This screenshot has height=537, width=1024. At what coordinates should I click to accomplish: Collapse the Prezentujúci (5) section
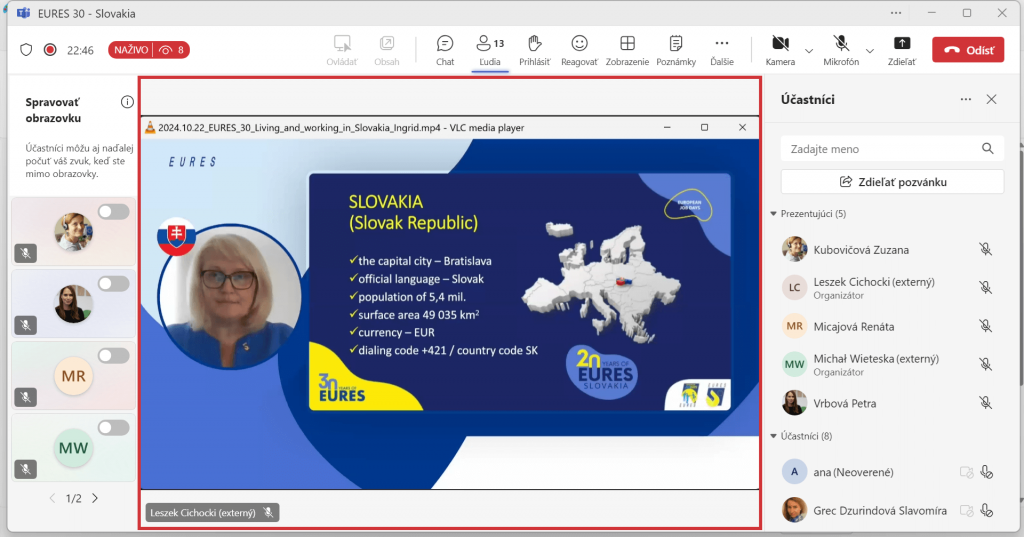click(x=773, y=214)
